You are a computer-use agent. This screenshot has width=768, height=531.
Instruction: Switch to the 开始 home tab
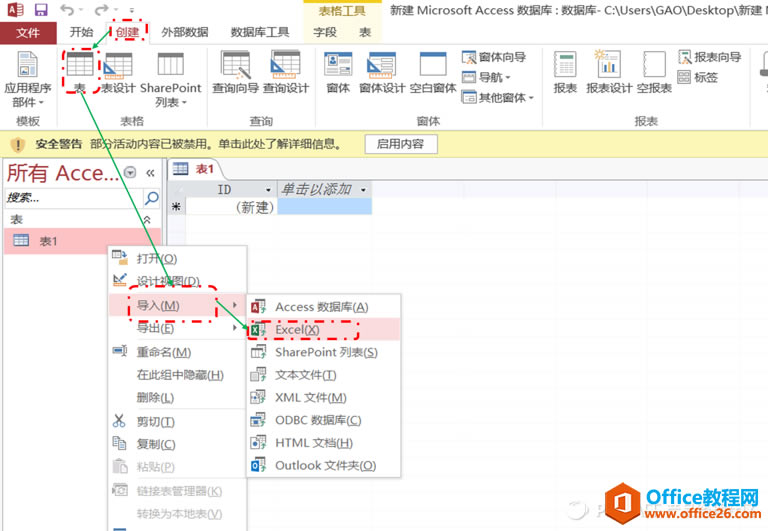tap(81, 32)
